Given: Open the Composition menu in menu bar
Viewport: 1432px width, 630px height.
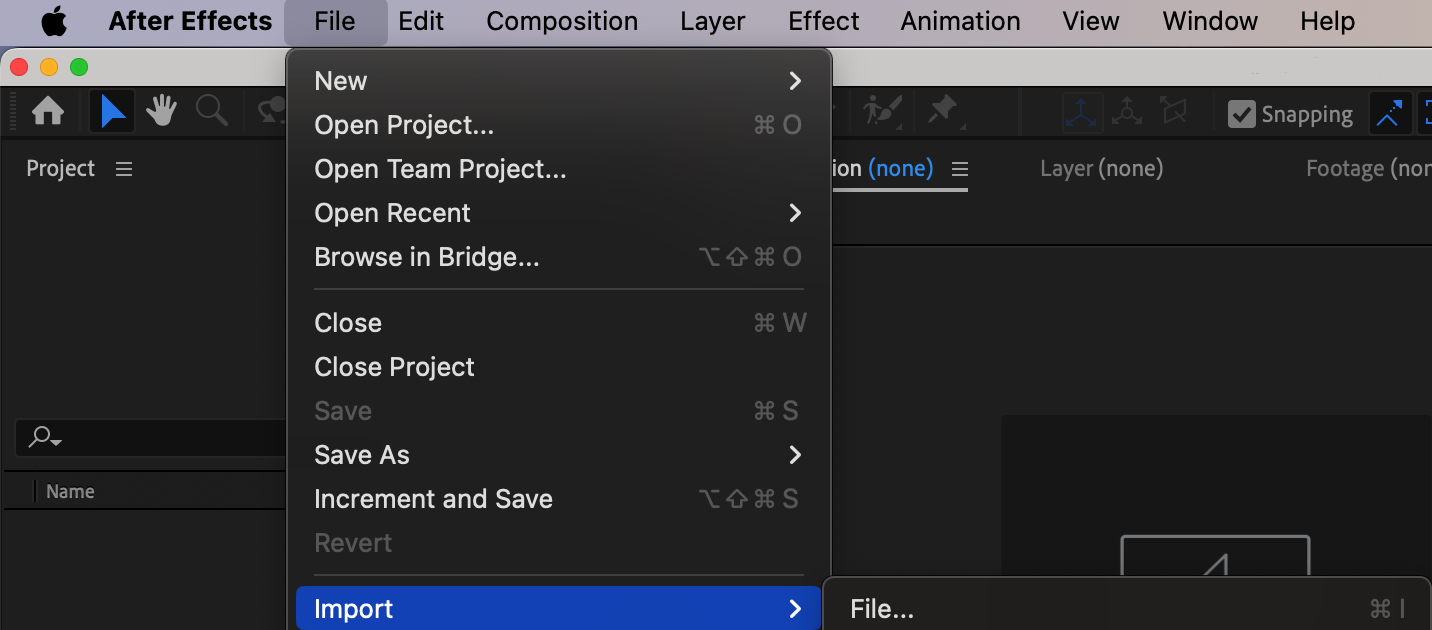Looking at the screenshot, I should click(x=562, y=21).
